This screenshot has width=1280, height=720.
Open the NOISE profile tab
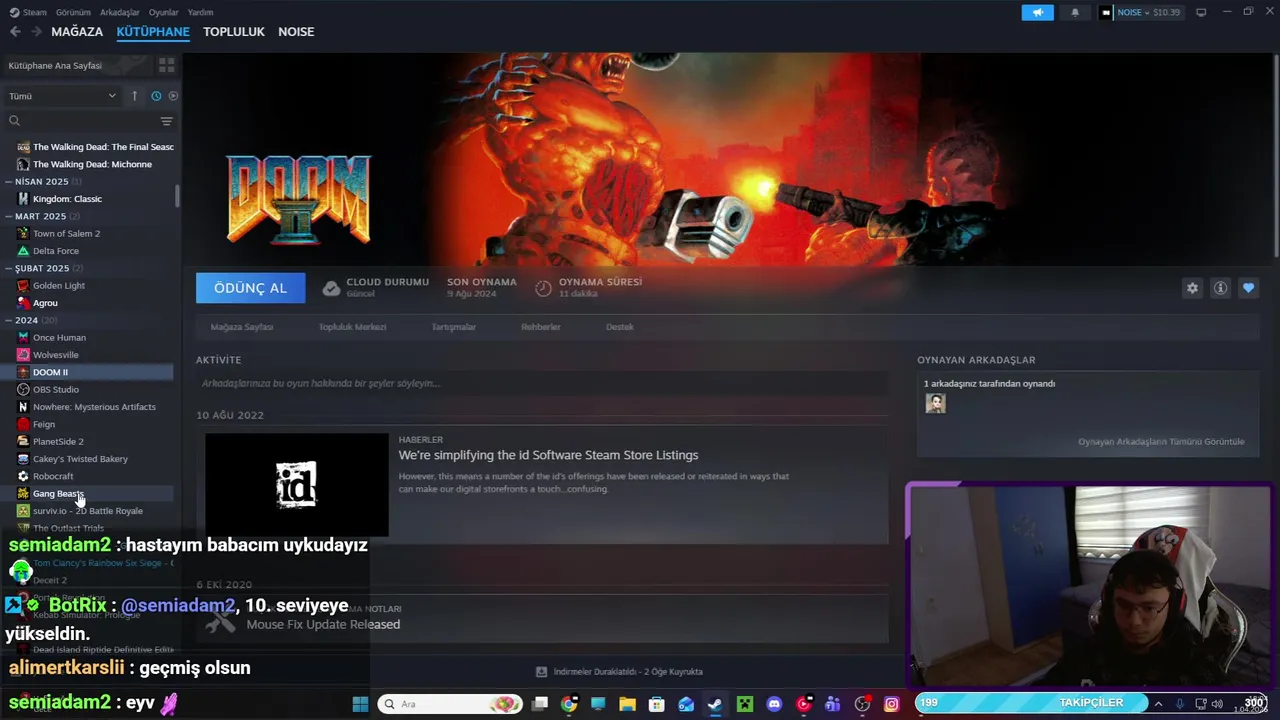(296, 32)
